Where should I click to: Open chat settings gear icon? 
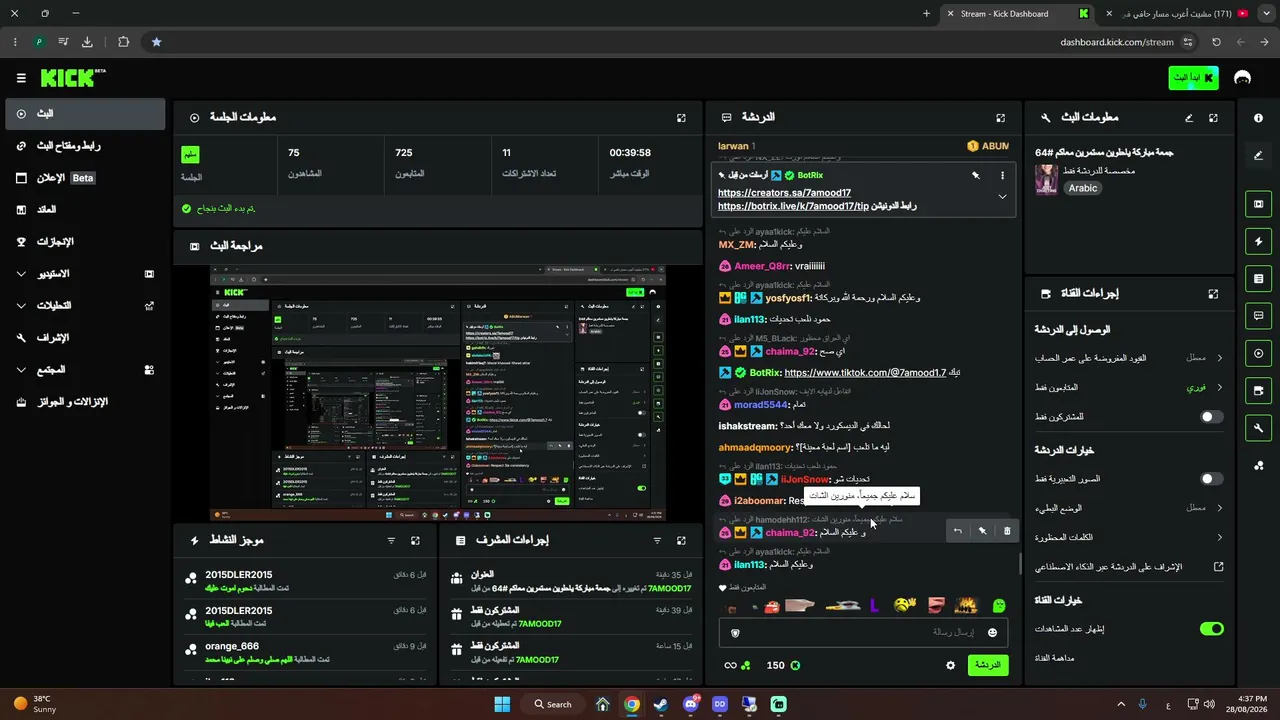coord(951,665)
